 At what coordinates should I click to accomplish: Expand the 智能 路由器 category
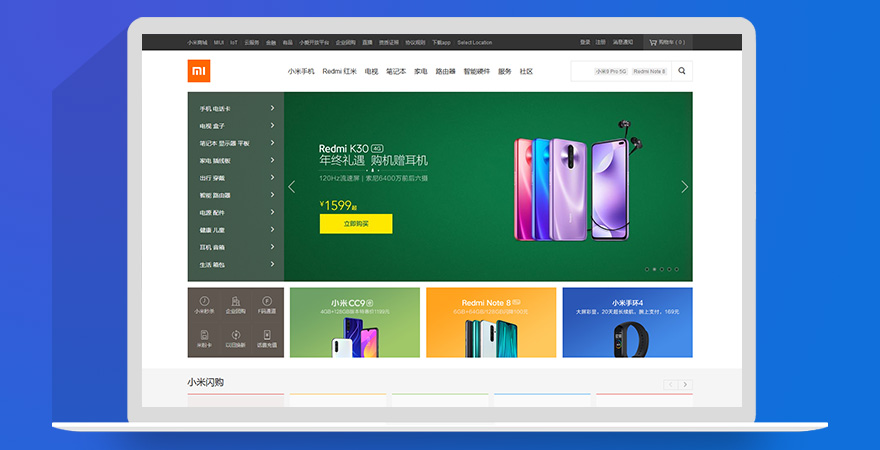click(x=235, y=195)
